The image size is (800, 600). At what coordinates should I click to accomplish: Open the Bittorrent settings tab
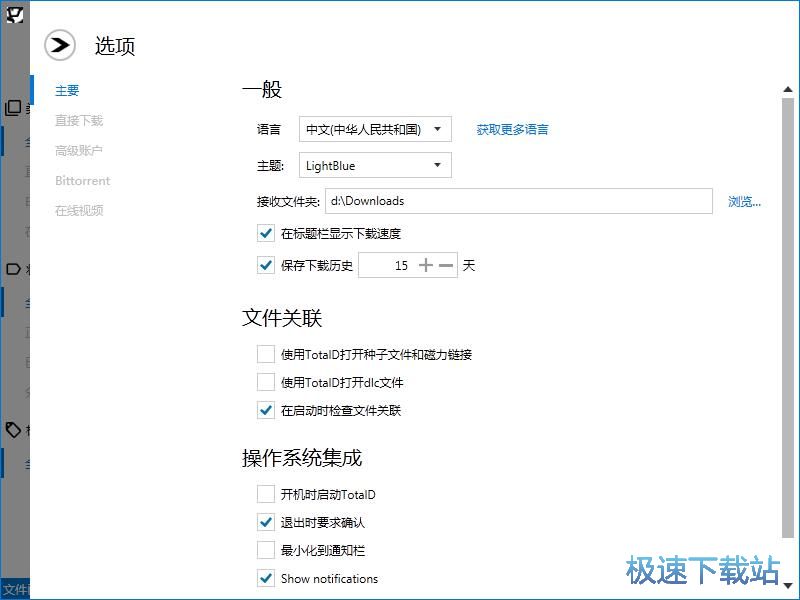click(83, 181)
